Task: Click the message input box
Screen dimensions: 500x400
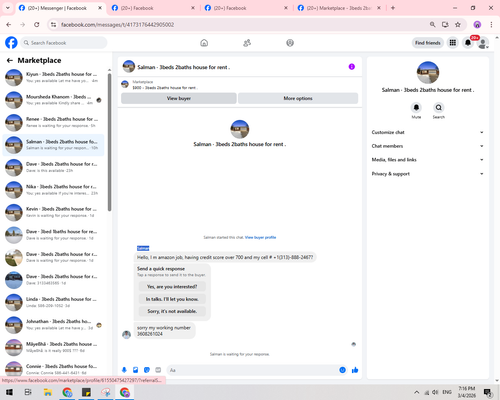Action: tap(257, 370)
